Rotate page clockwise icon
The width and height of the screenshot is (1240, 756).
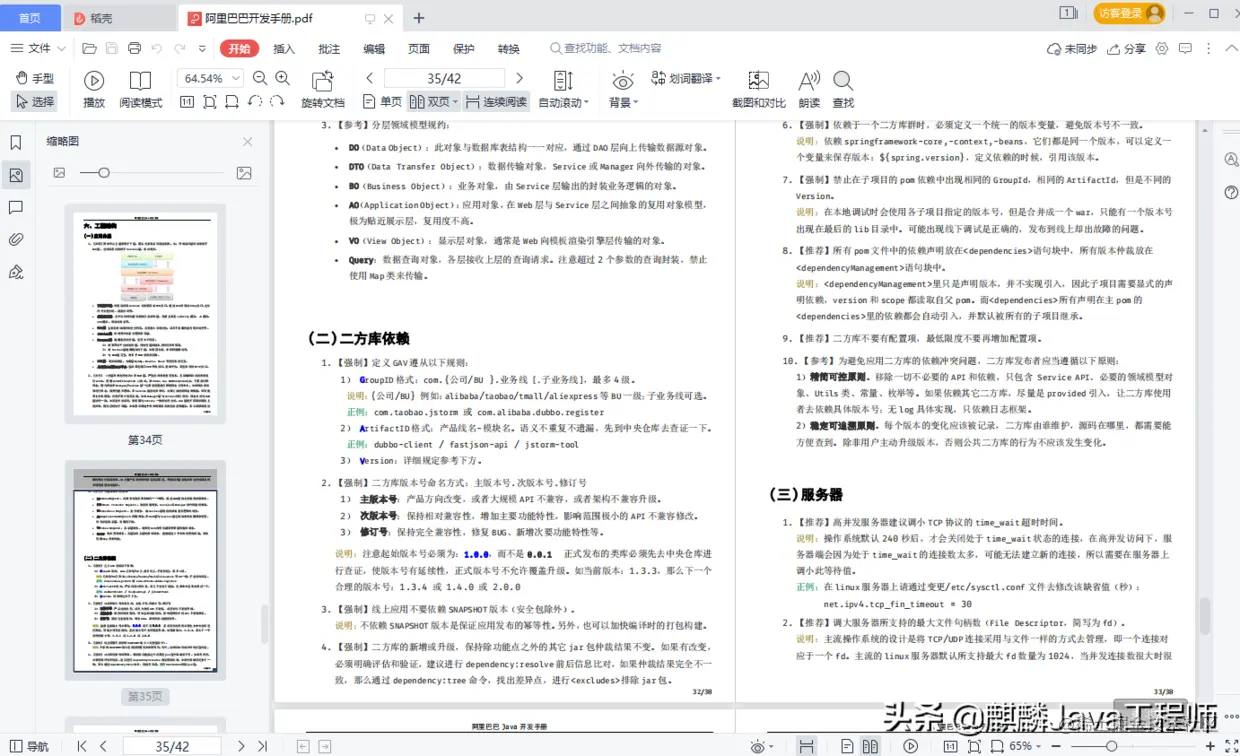click(277, 102)
